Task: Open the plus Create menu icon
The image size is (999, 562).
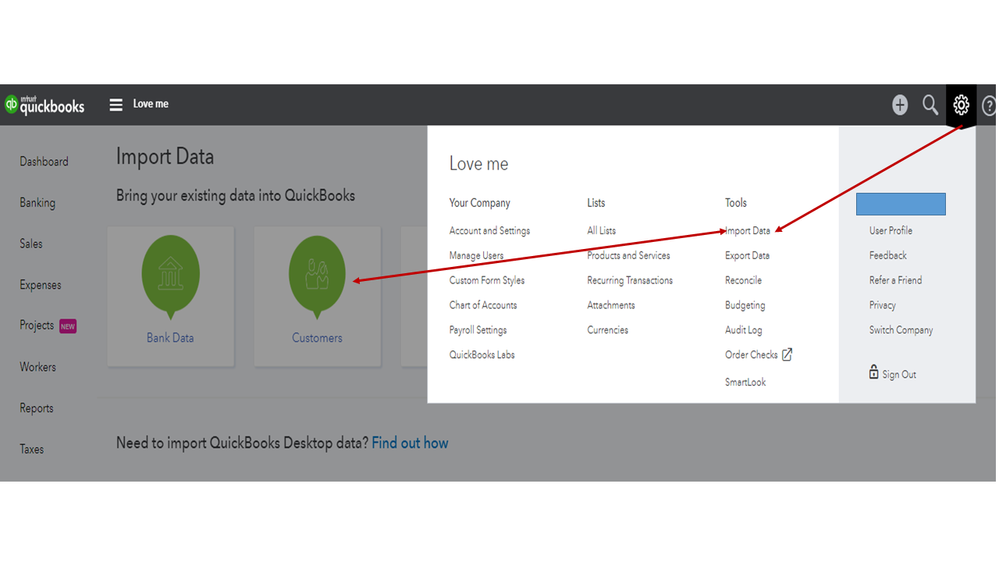Action: click(x=900, y=104)
